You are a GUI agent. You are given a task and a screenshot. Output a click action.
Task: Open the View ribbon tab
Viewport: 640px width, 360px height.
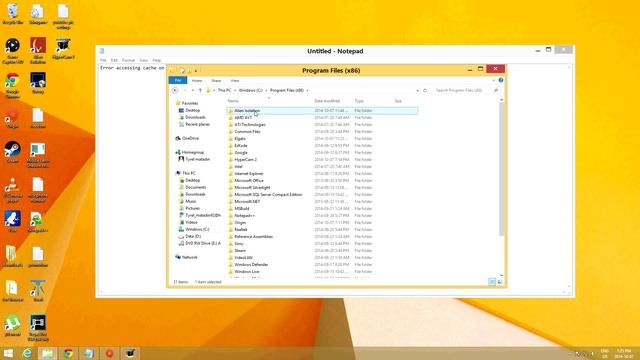pos(235,81)
